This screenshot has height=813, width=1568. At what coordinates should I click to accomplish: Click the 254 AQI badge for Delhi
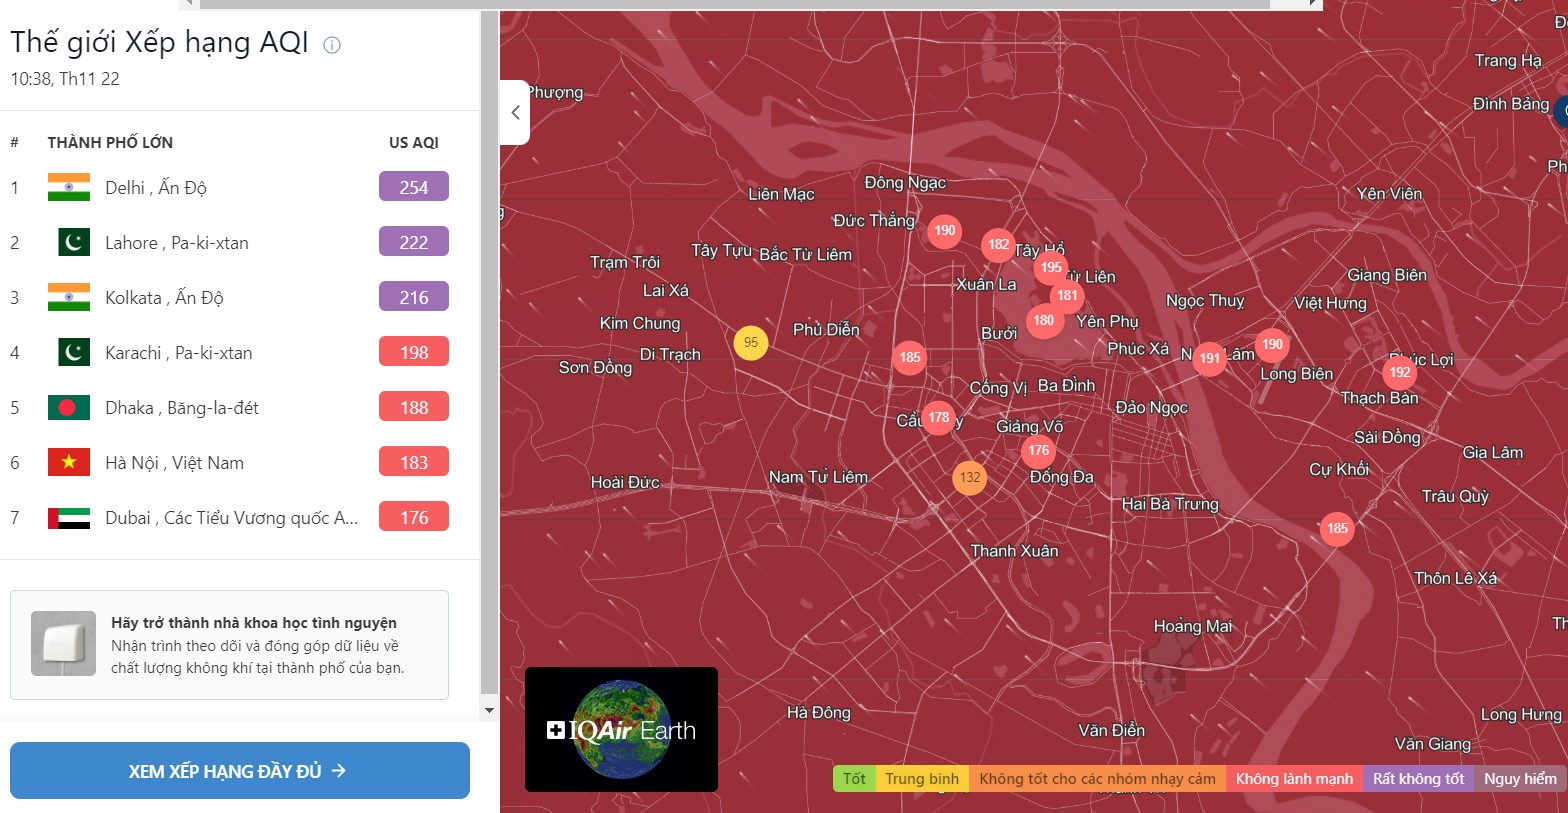414,187
